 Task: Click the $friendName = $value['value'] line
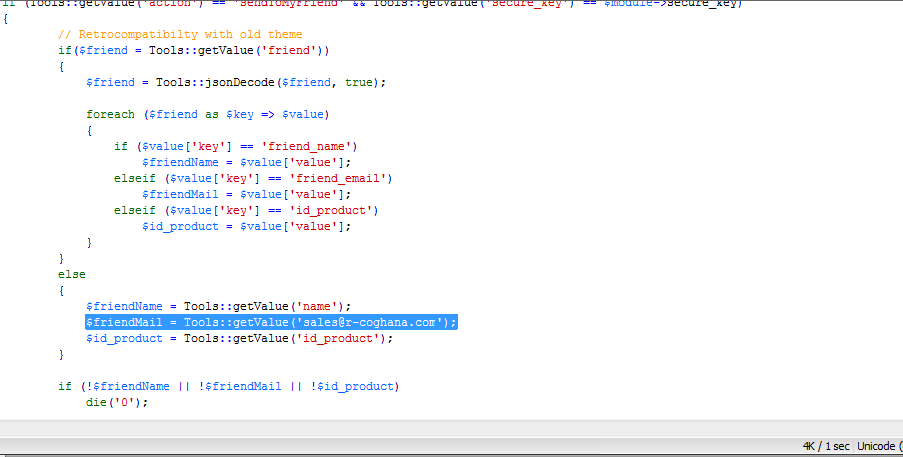(x=246, y=162)
